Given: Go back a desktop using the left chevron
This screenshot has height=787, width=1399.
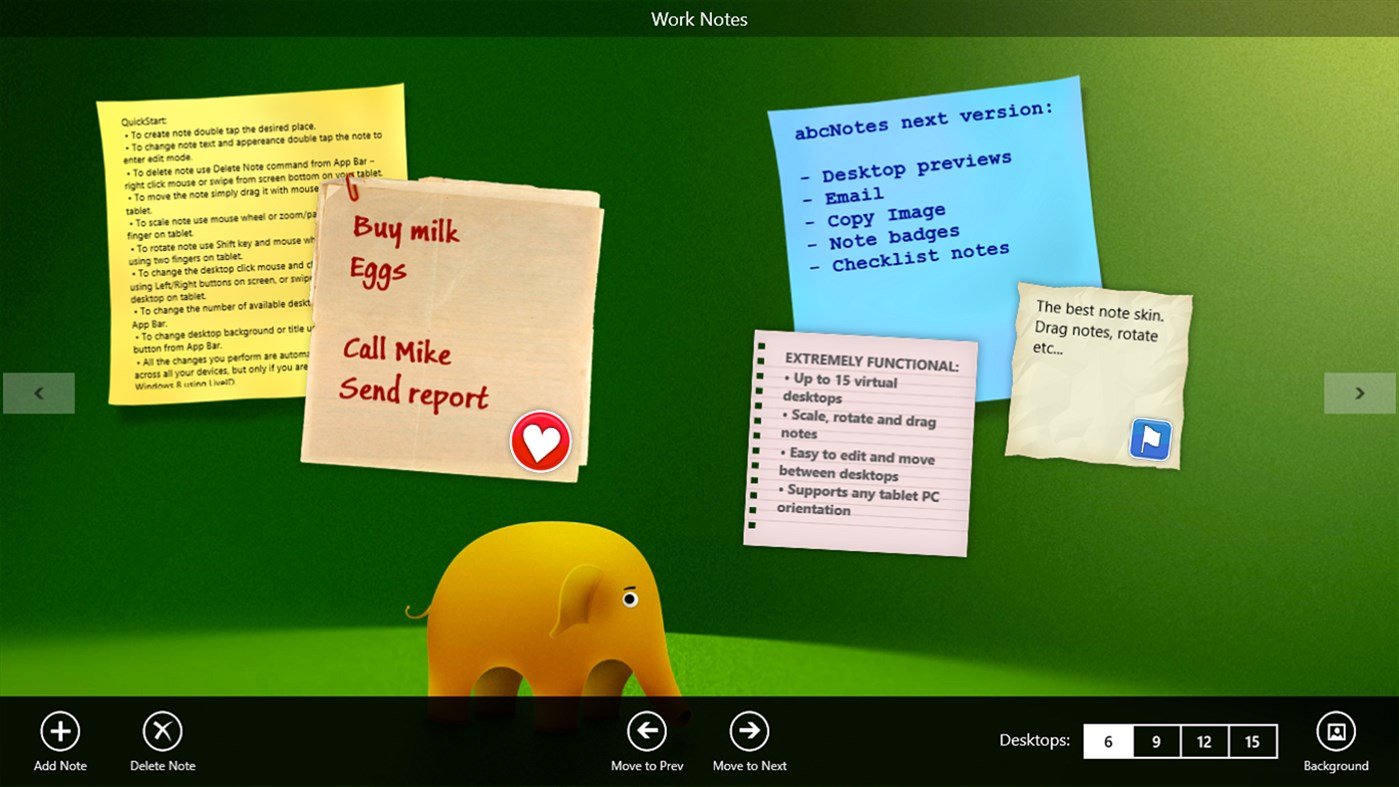Looking at the screenshot, I should (38, 392).
